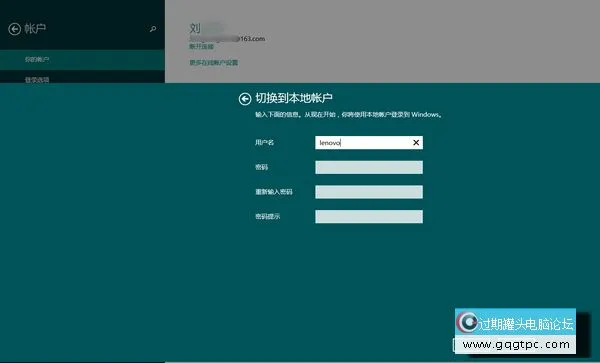
Task: Focus the 密码 input field
Action: (369, 167)
